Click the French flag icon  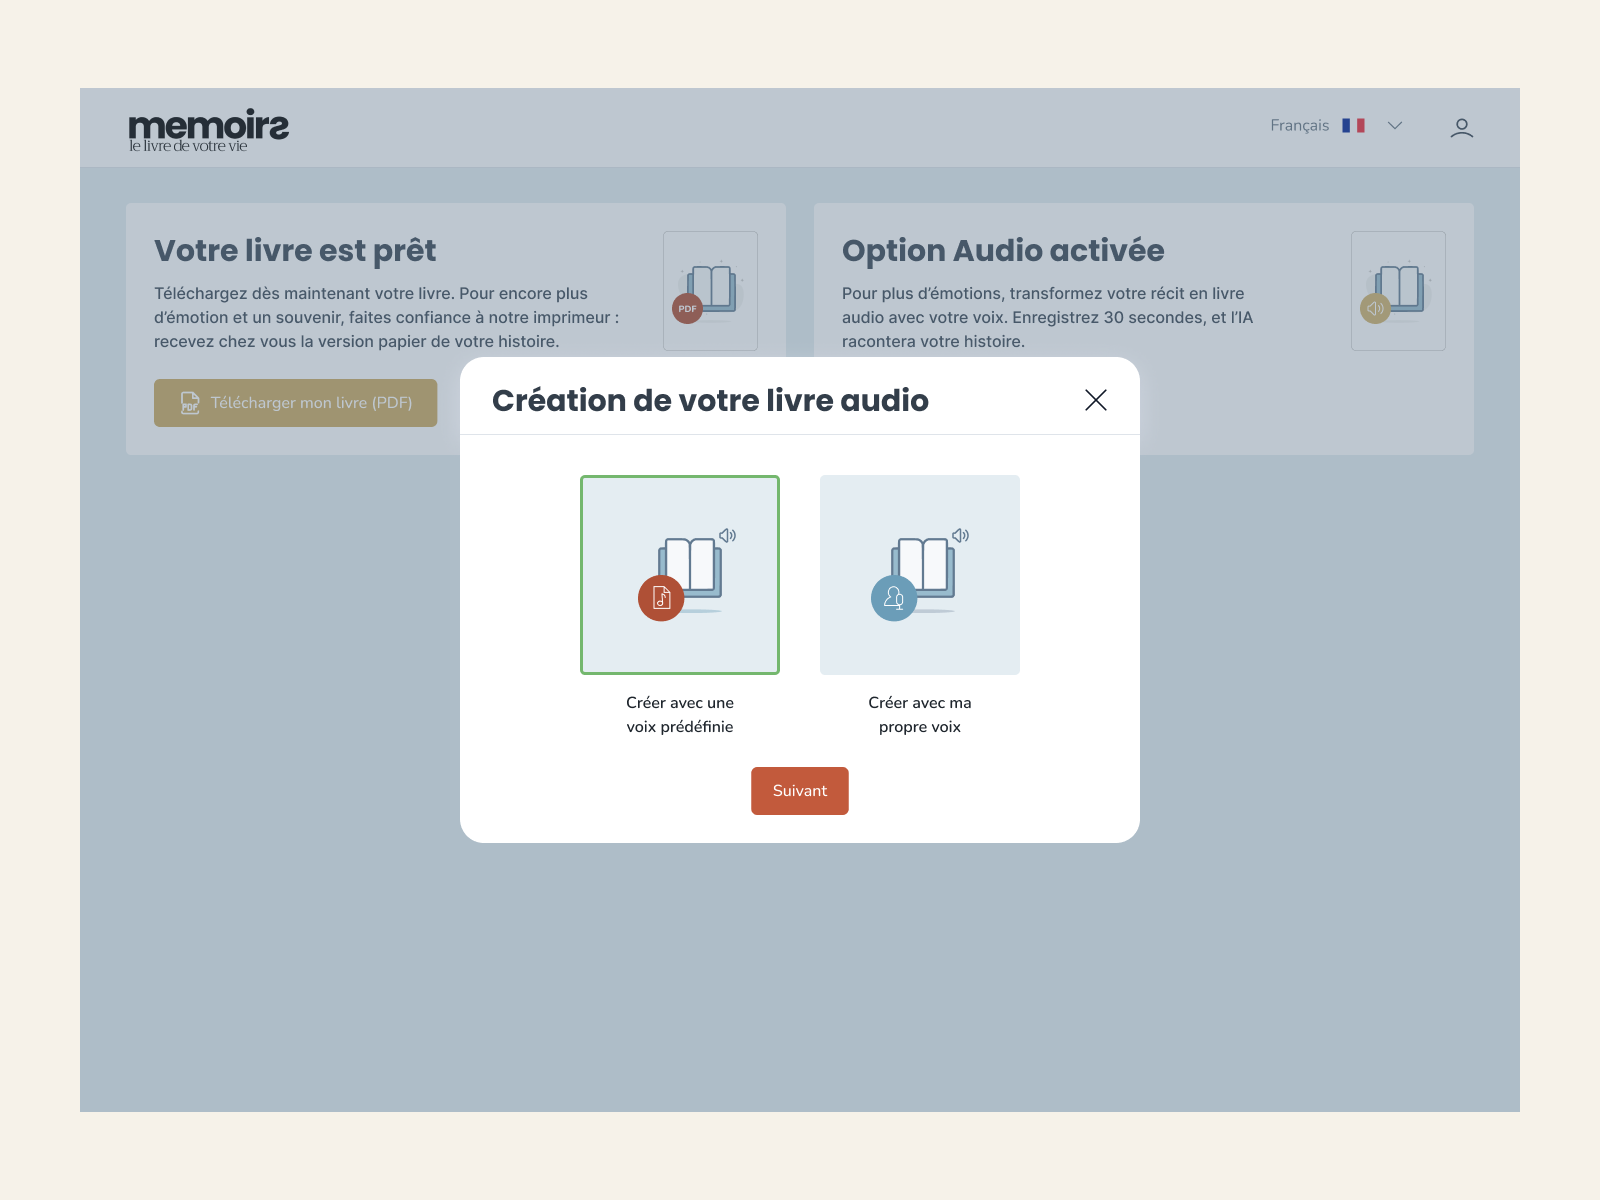click(1355, 125)
